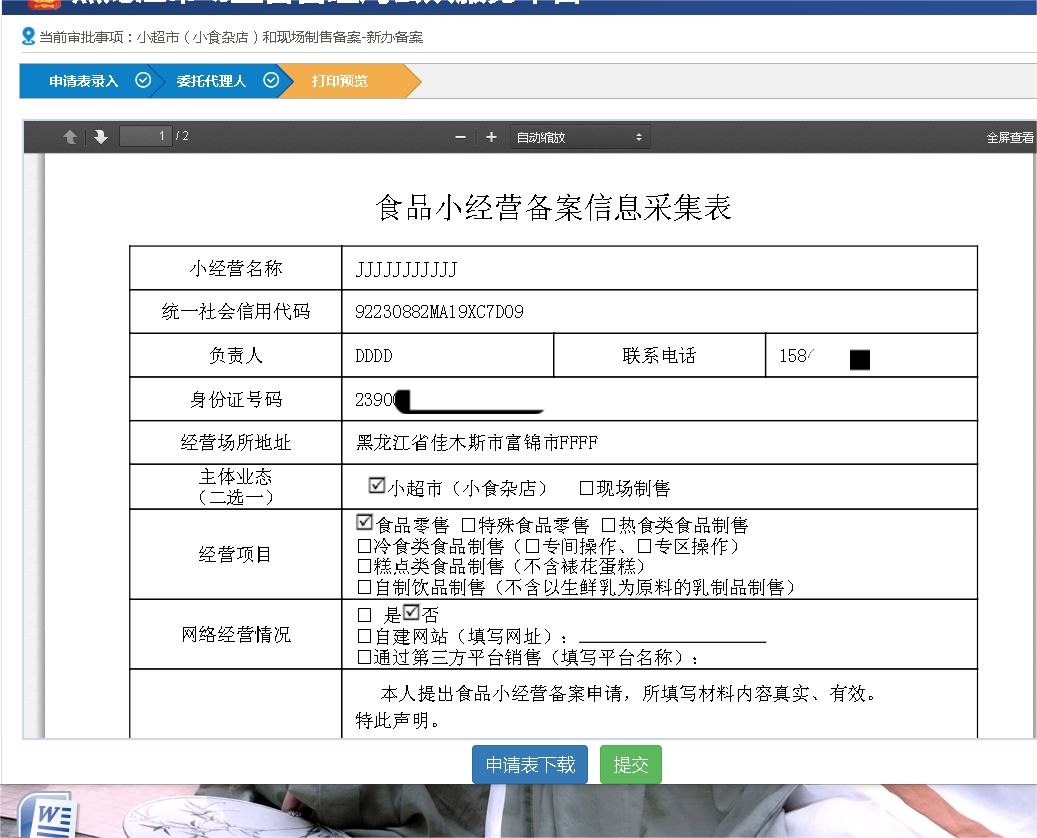Open the 委托代理人 step tab
Screen dimensions: 1037x838
pyautogui.click(x=212, y=81)
